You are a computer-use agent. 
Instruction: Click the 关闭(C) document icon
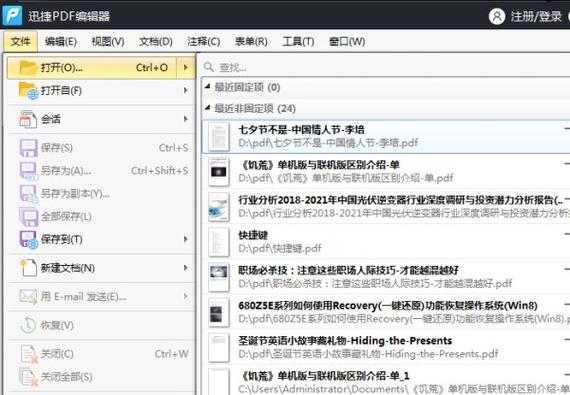click(29, 354)
